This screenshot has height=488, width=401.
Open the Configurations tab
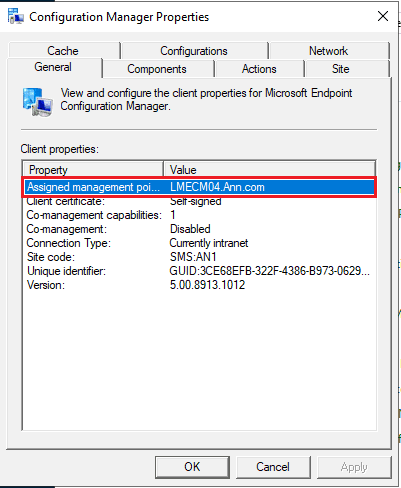(x=194, y=51)
